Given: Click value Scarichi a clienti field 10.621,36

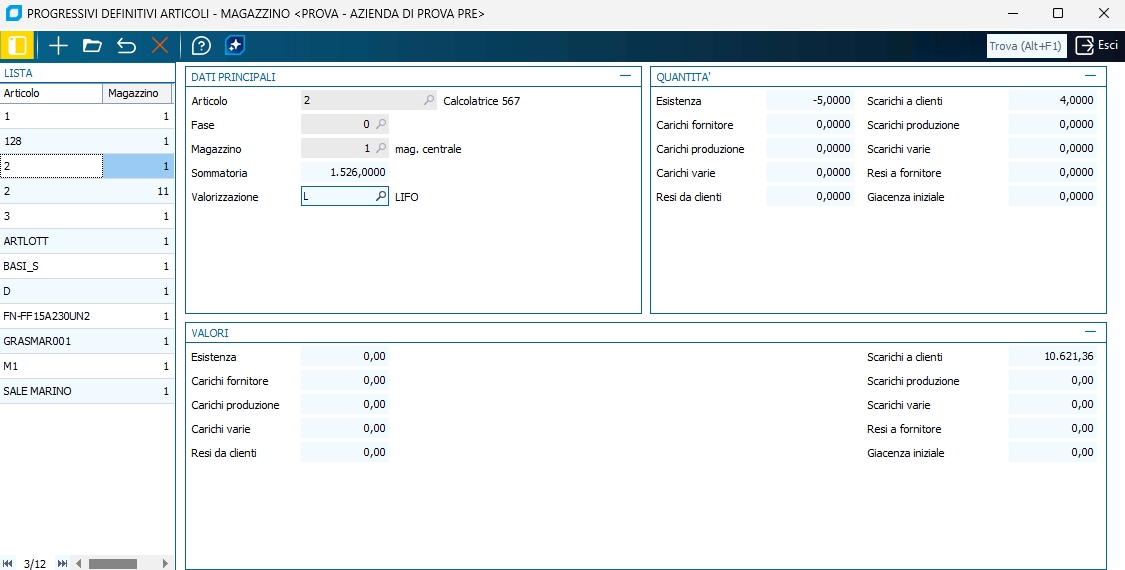Looking at the screenshot, I should coord(1053,356).
